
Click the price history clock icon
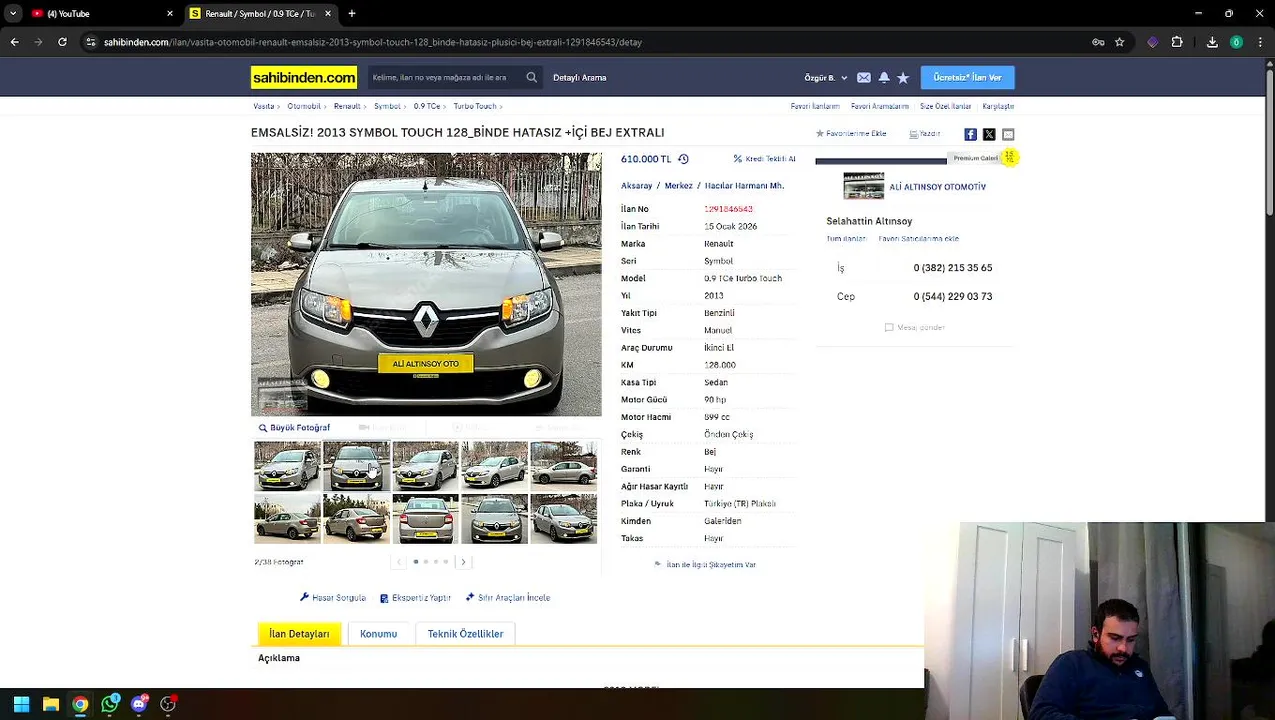click(x=683, y=159)
